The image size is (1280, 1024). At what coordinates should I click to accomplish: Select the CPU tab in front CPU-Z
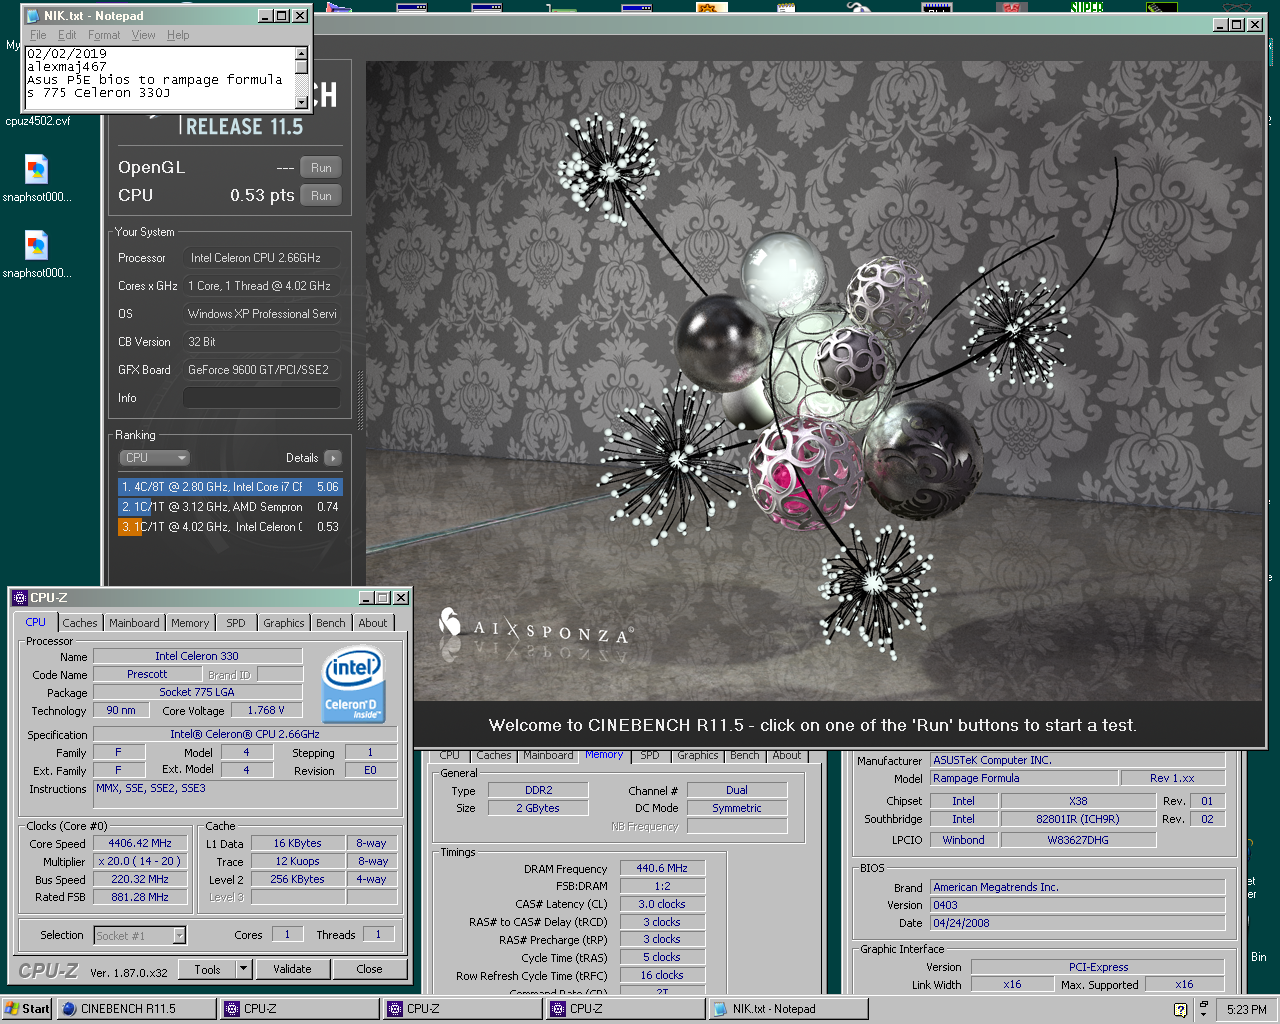[x=36, y=622]
